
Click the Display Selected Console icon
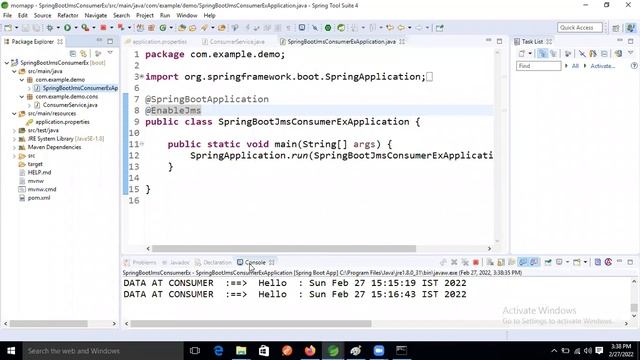559,262
